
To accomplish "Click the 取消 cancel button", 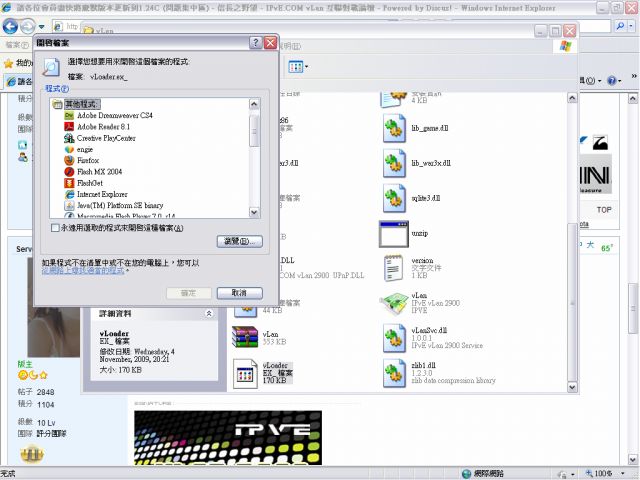I will 238,292.
